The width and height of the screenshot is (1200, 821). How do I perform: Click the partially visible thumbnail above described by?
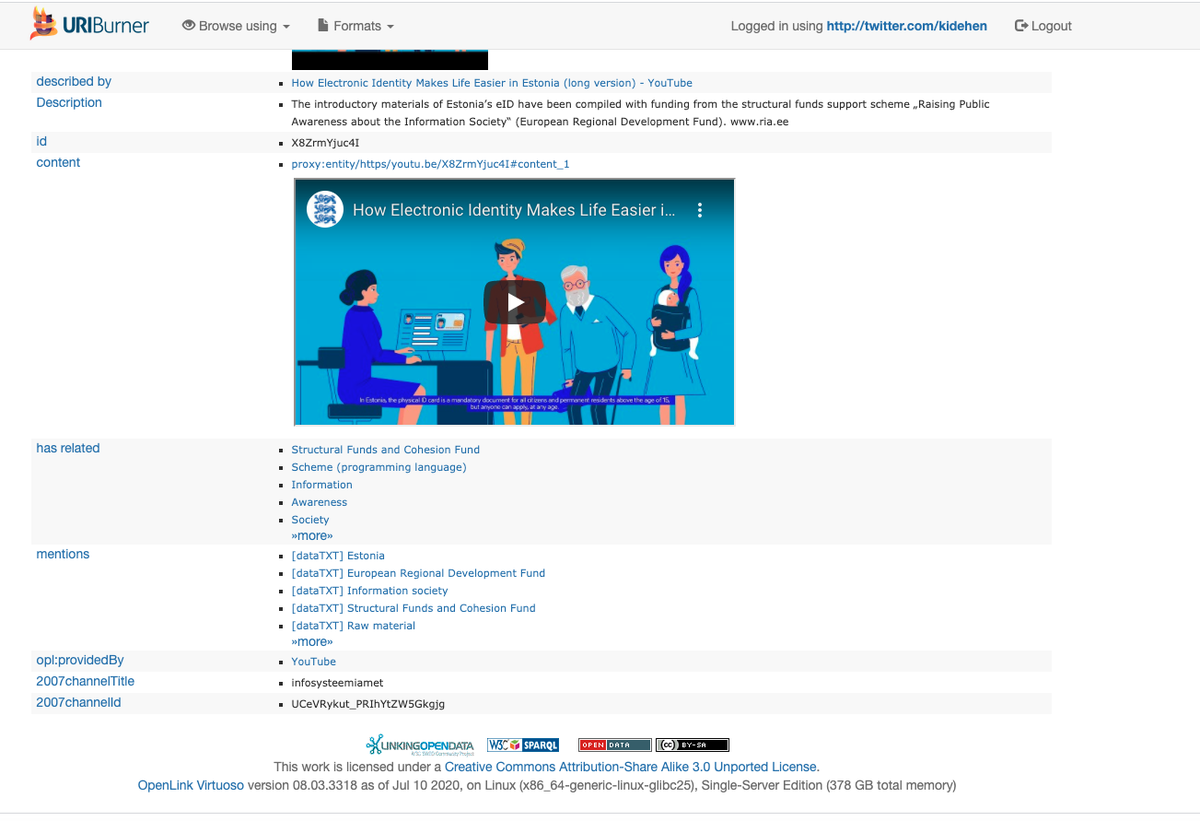click(x=390, y=60)
